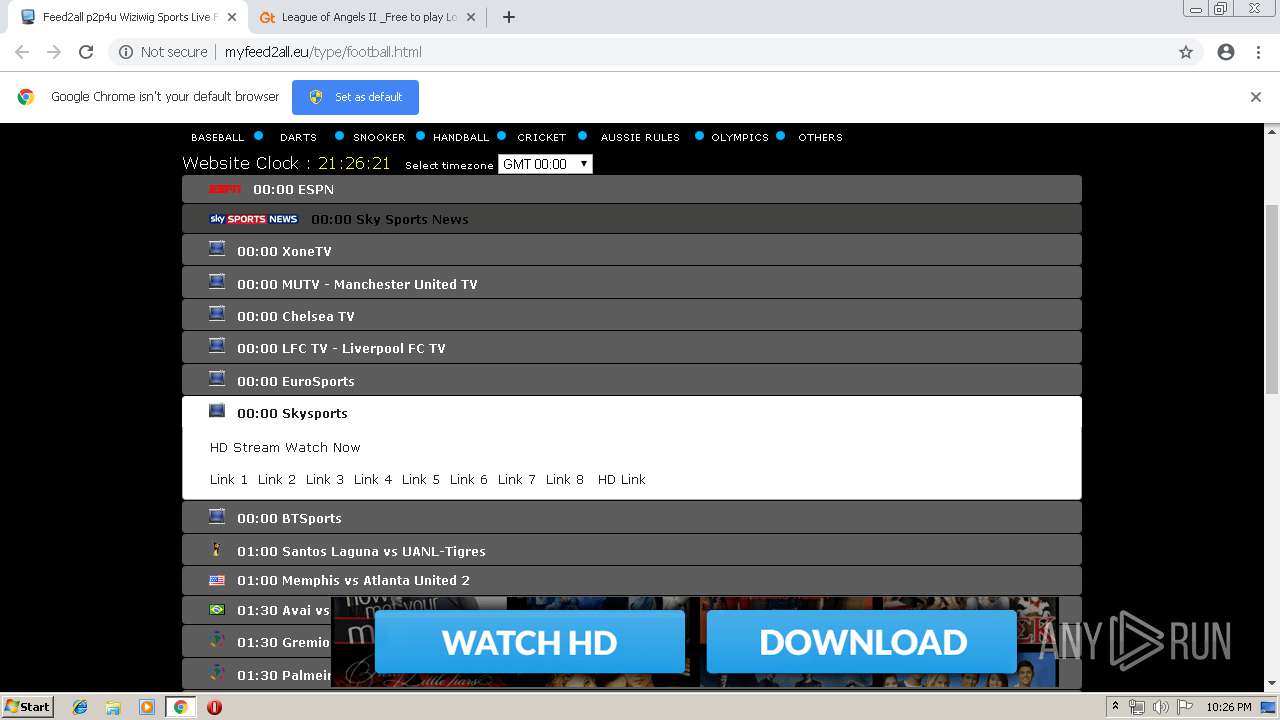Expand the 00:00 ESPN row
The image size is (1280, 720).
click(x=632, y=189)
